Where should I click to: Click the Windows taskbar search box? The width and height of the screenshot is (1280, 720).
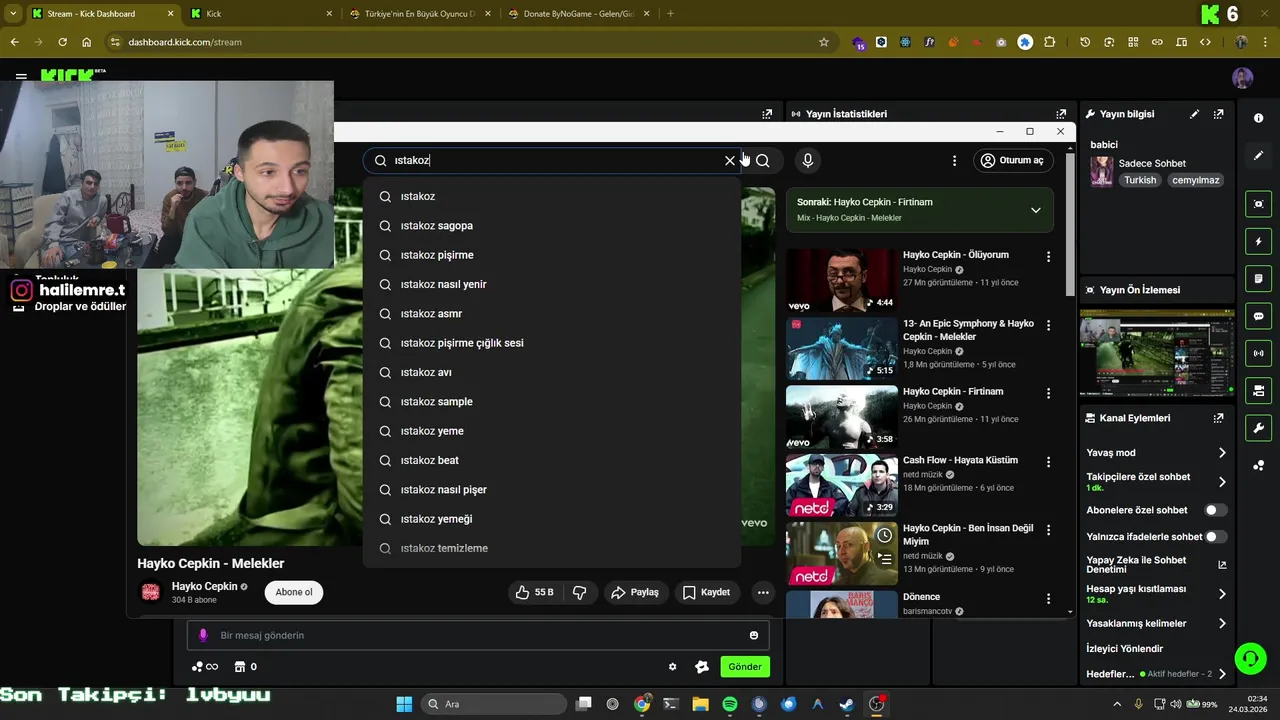(494, 704)
